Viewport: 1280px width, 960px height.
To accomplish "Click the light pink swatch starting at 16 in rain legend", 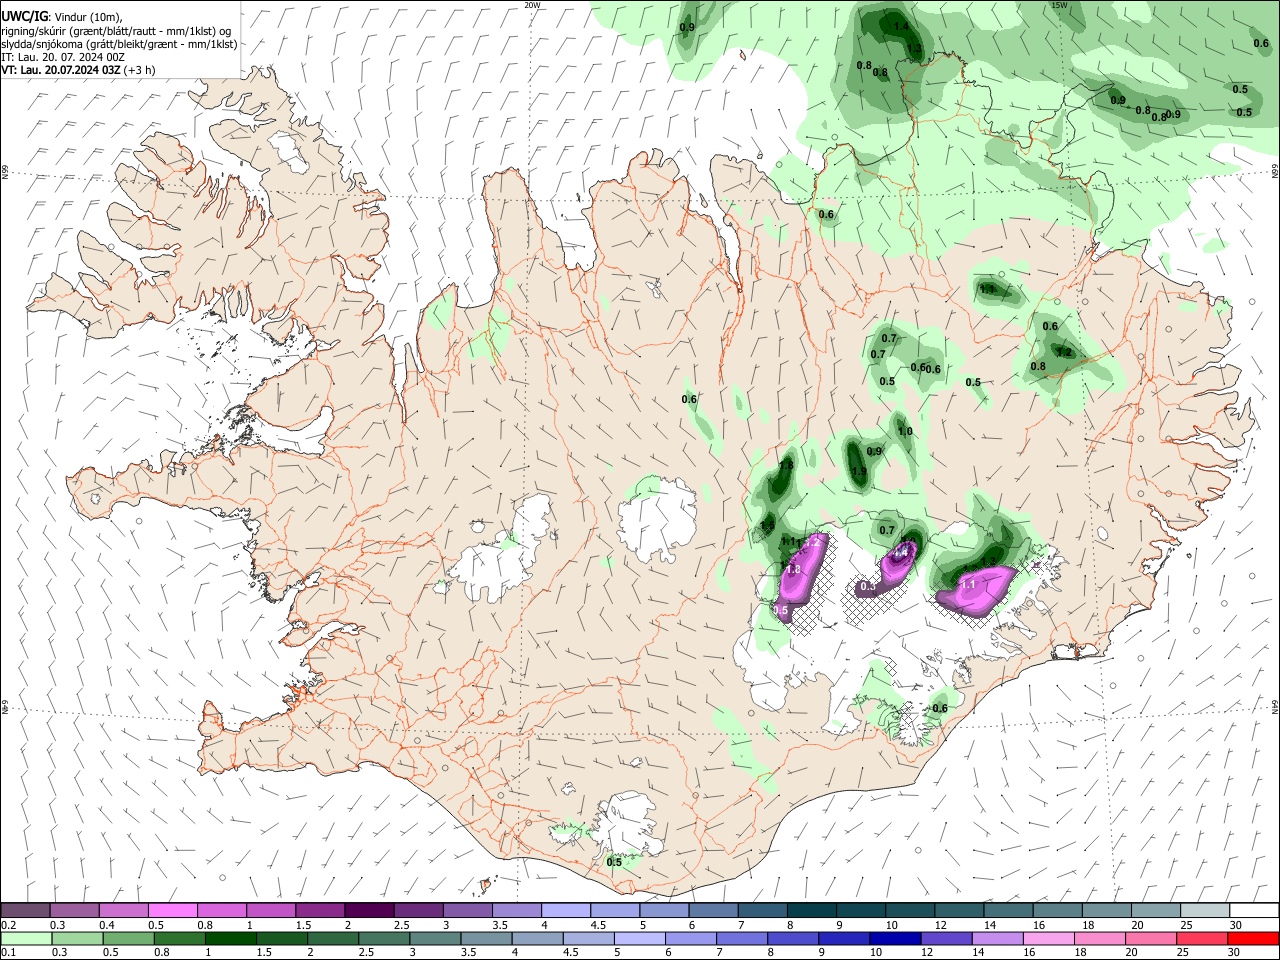I will pyautogui.click(x=1049, y=938).
